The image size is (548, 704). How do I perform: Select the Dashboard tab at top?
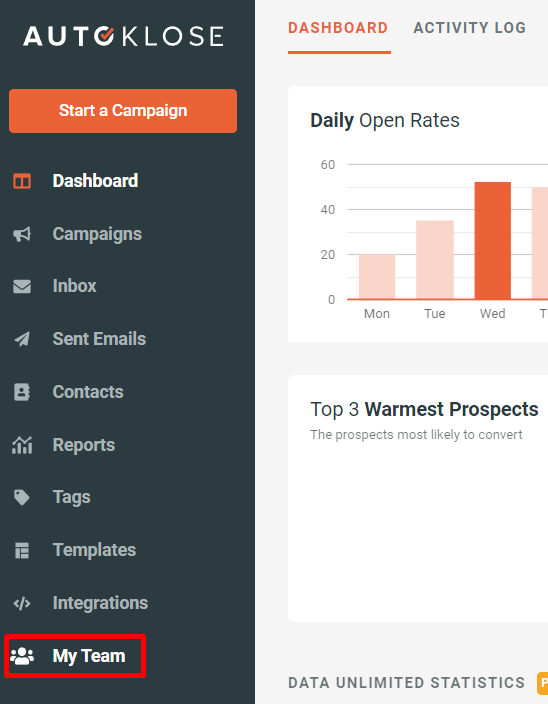pyautogui.click(x=338, y=28)
